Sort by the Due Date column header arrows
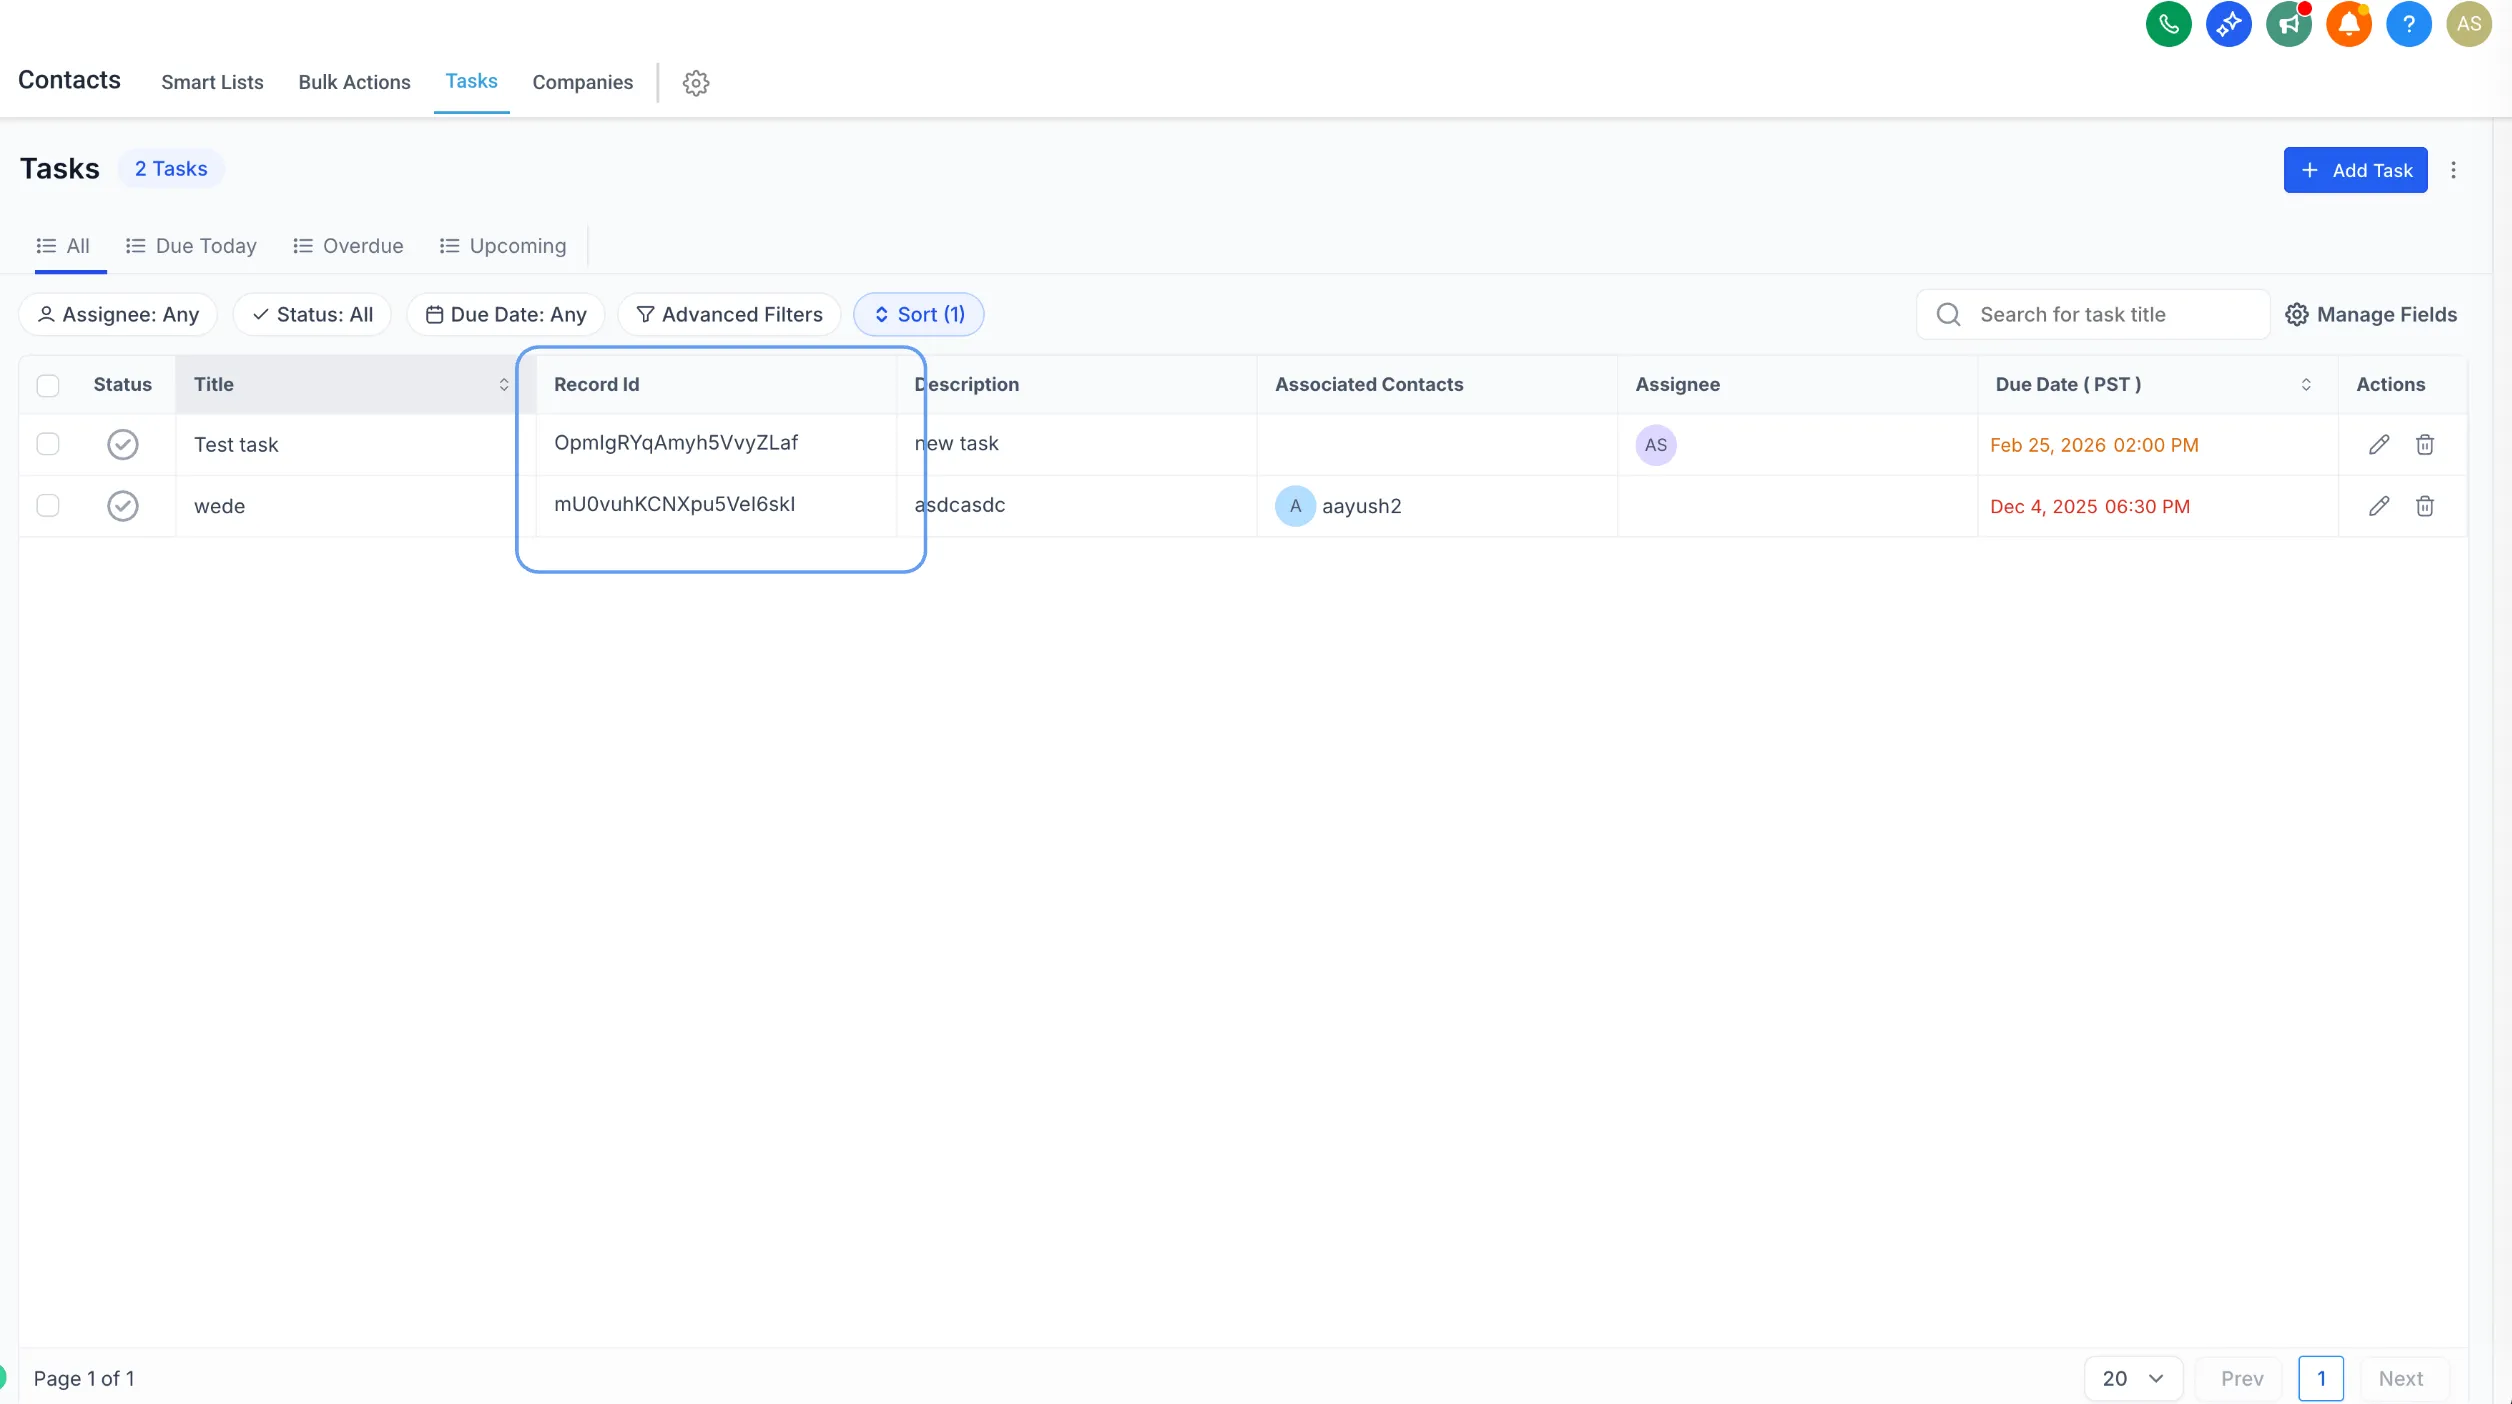 (2306, 385)
